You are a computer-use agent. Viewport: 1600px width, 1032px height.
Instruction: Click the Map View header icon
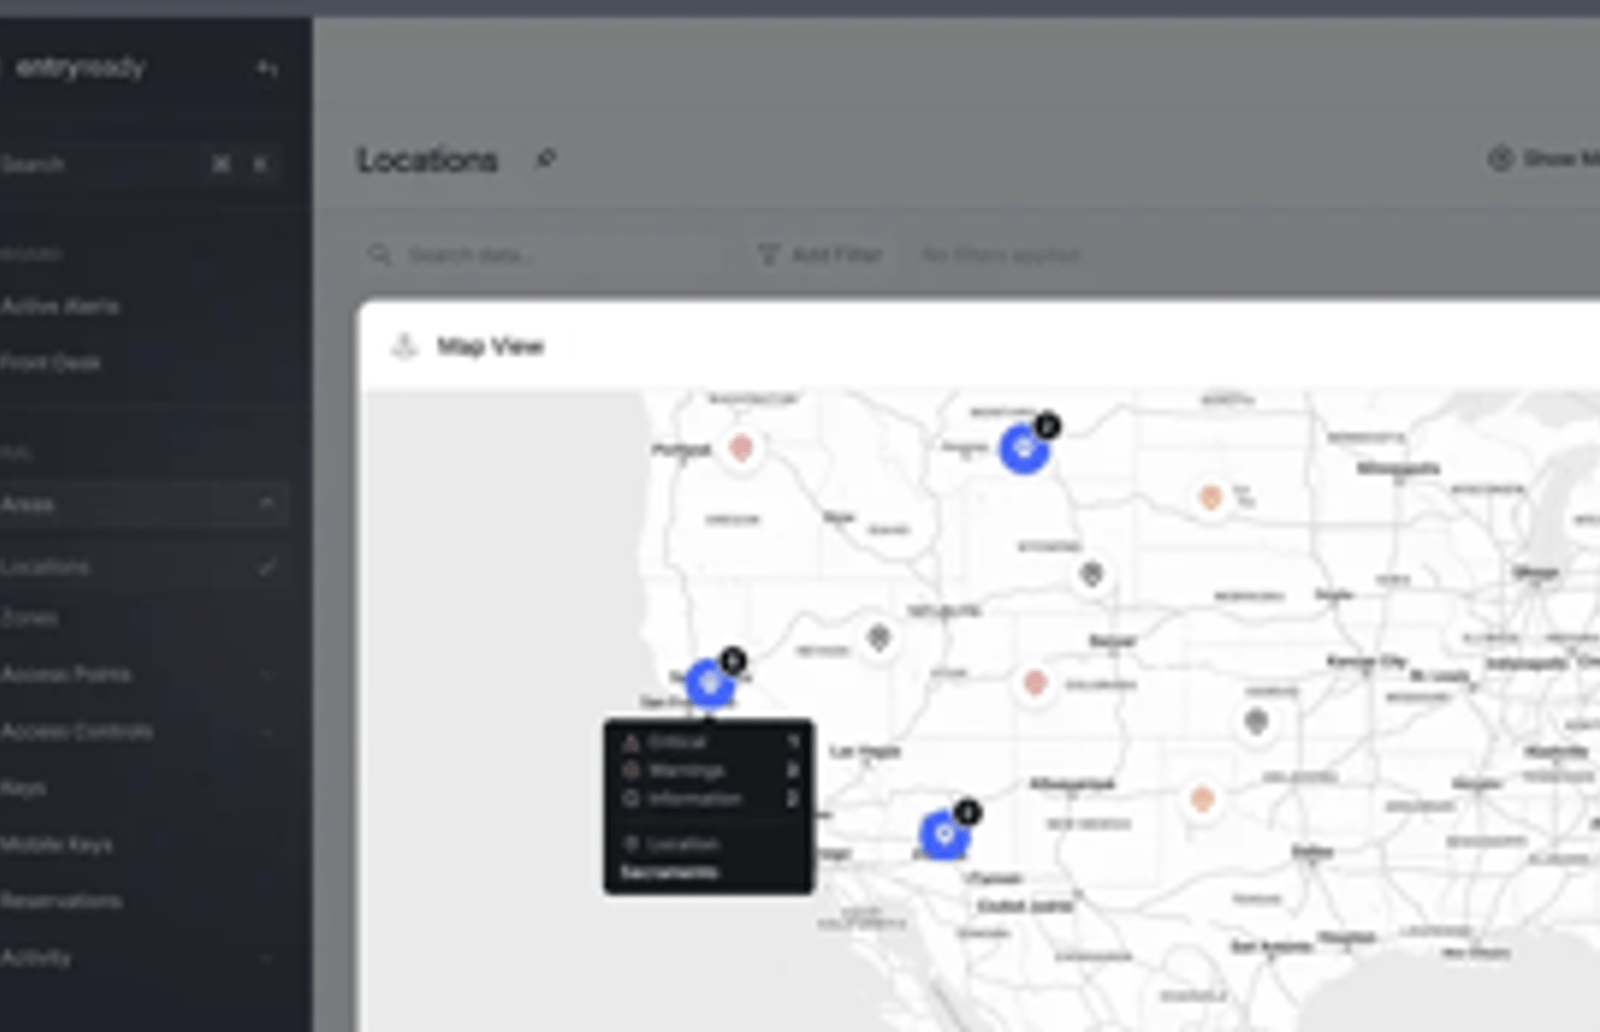404,346
